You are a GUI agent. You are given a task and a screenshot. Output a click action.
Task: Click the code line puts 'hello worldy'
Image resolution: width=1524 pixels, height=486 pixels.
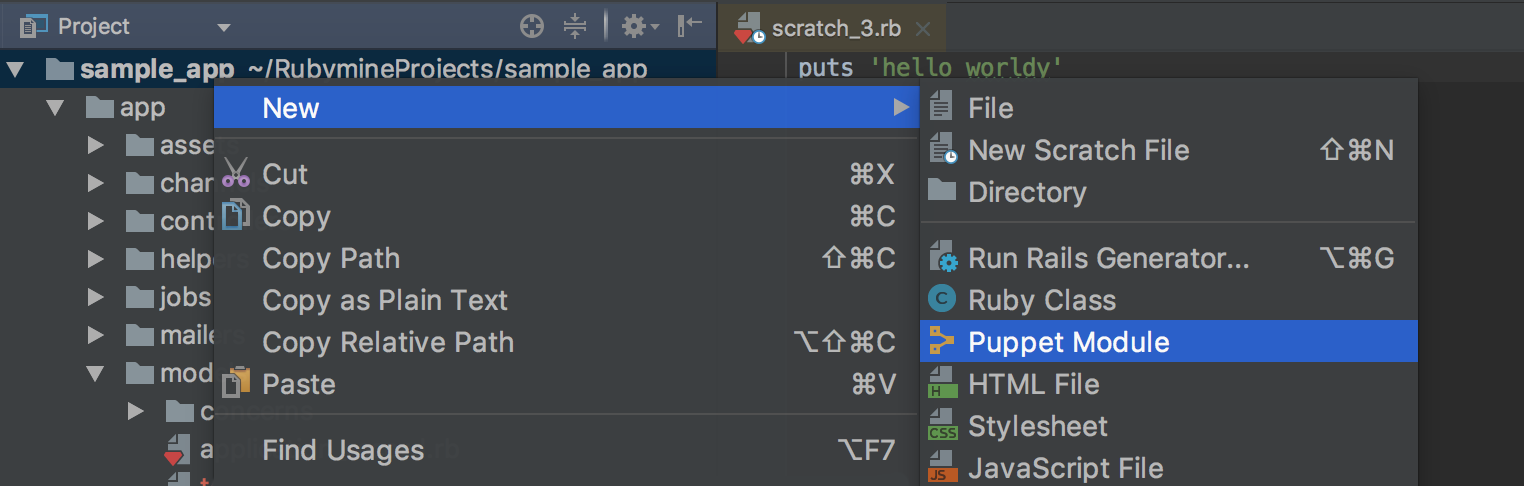[x=930, y=68]
